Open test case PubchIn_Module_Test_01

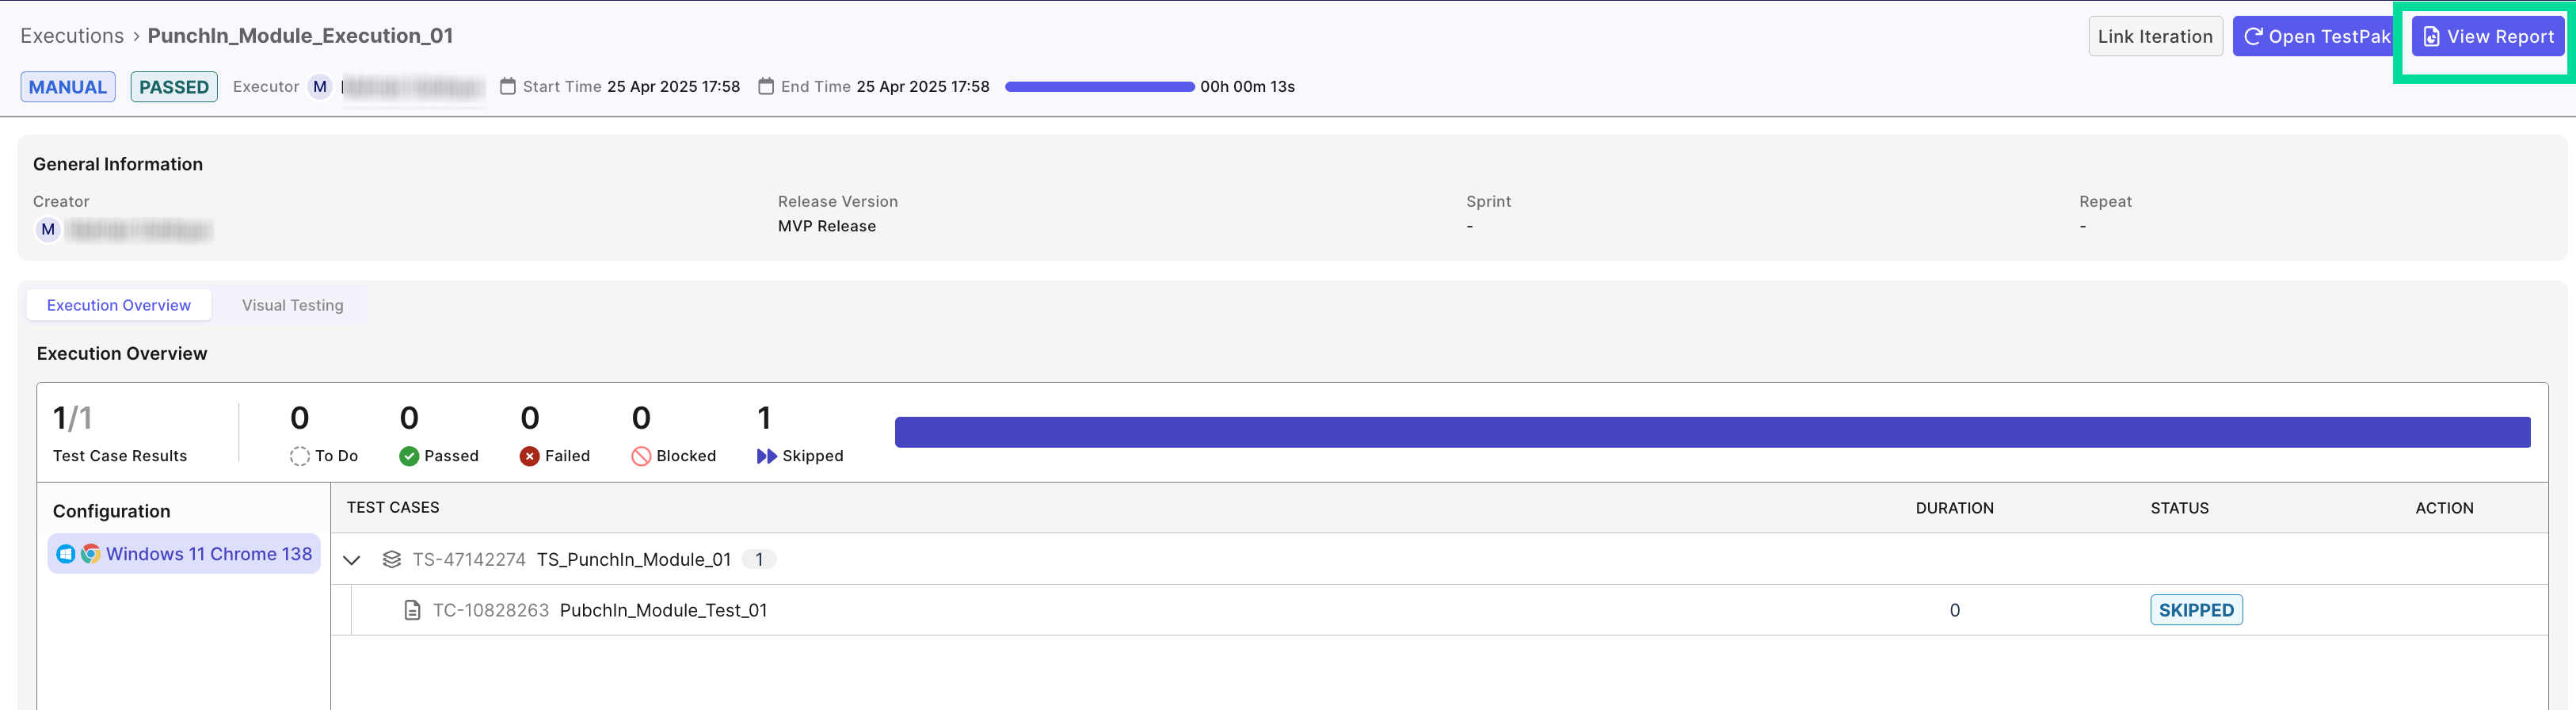[663, 610]
